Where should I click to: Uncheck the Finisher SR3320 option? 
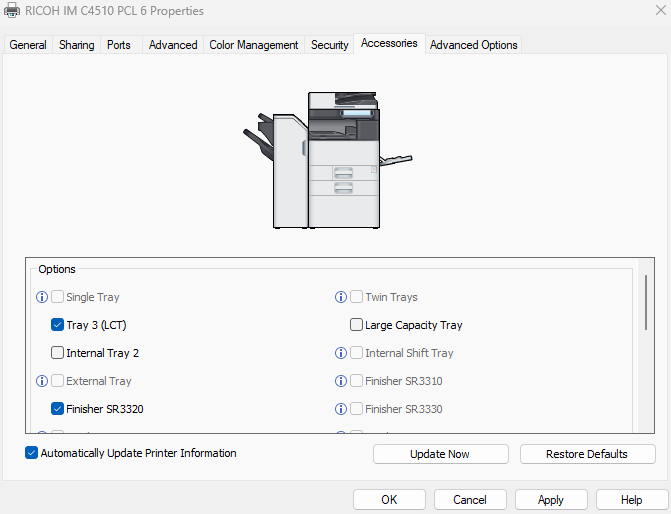pos(57,409)
